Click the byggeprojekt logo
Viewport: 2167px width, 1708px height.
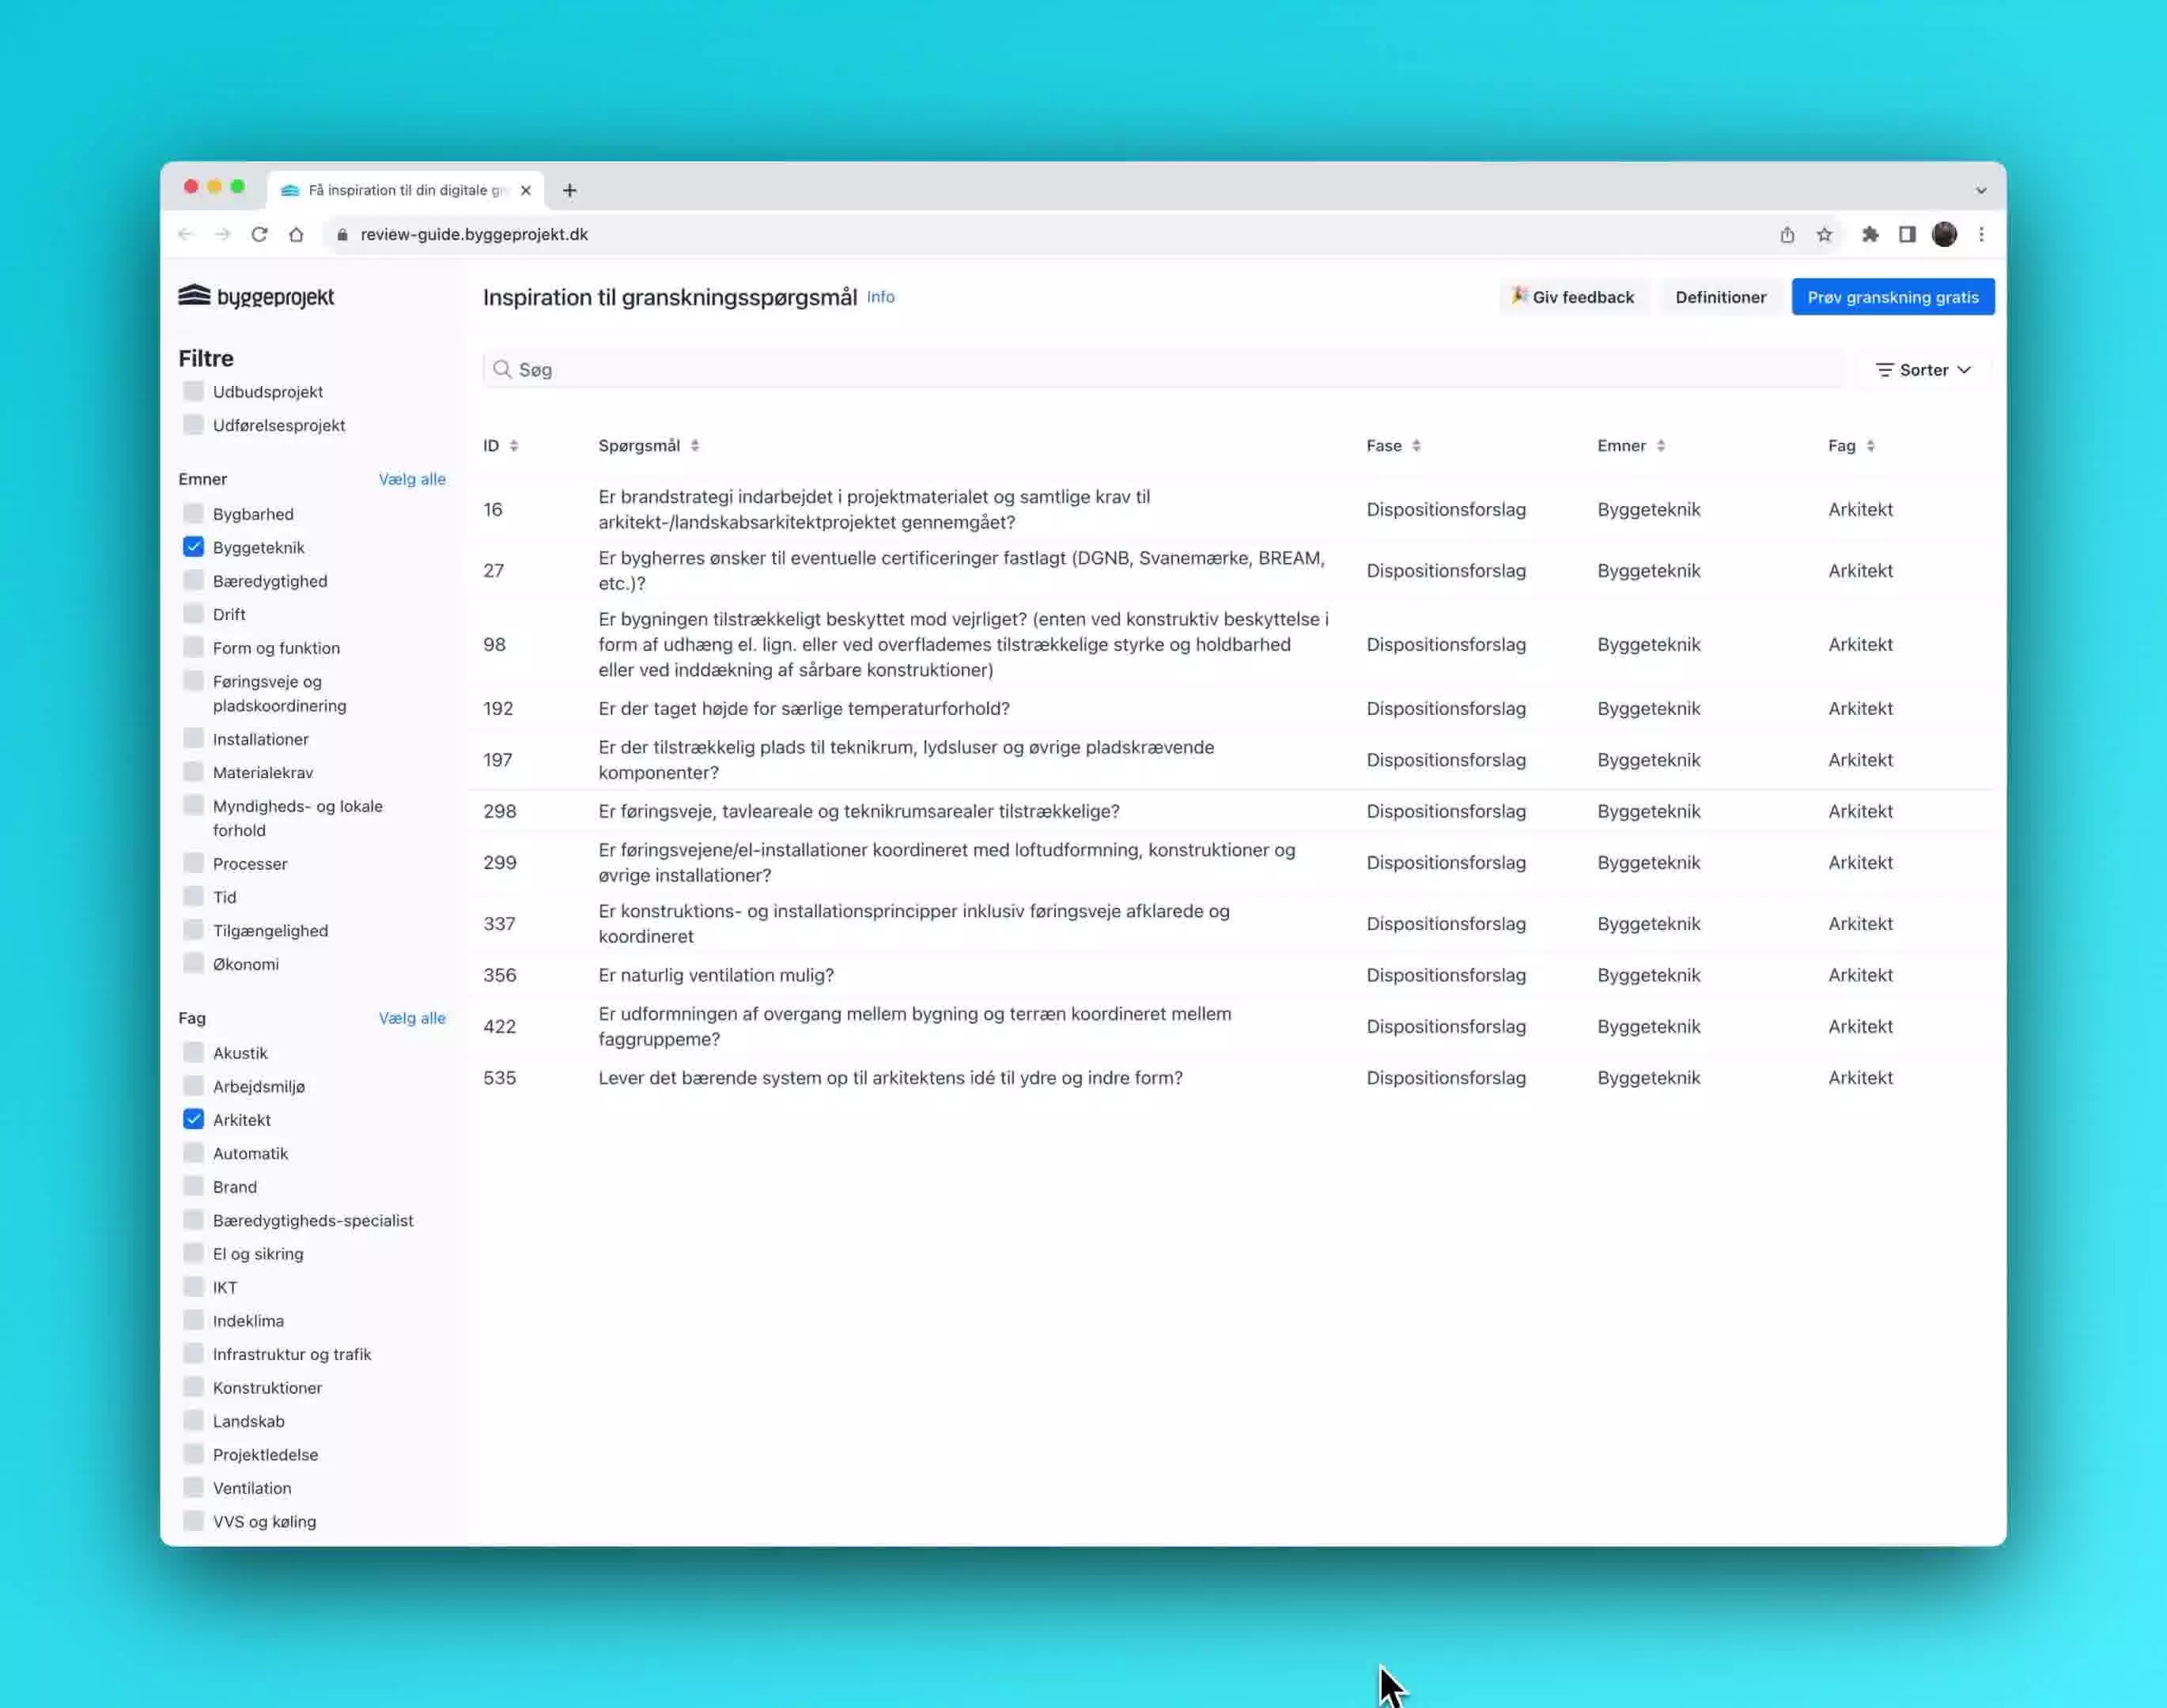click(256, 296)
